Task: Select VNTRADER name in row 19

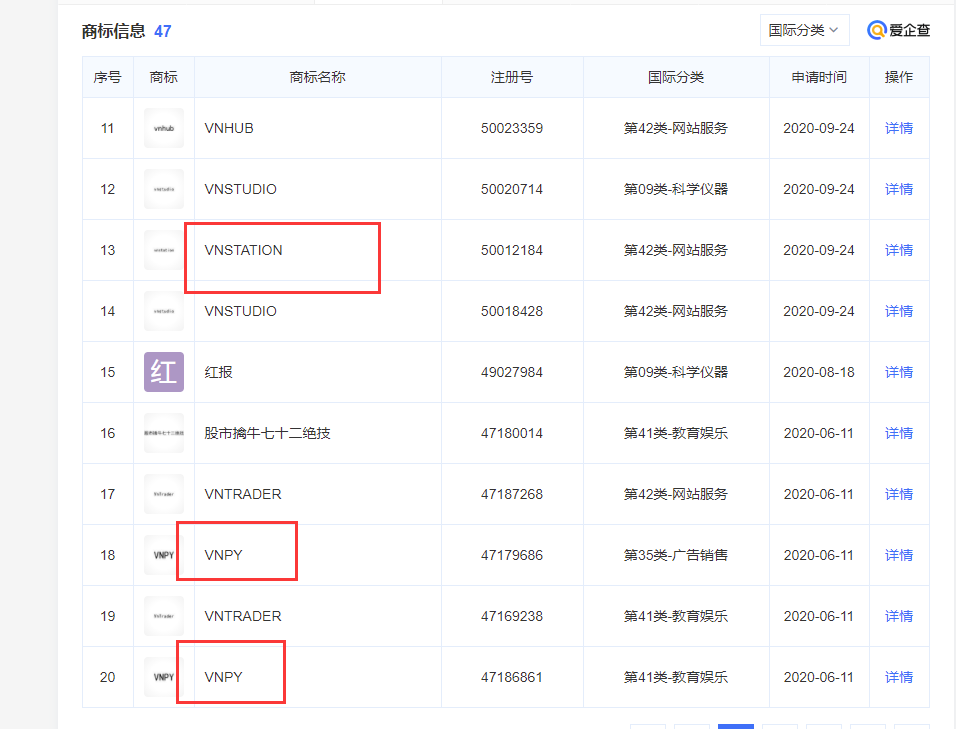Action: (x=243, y=616)
